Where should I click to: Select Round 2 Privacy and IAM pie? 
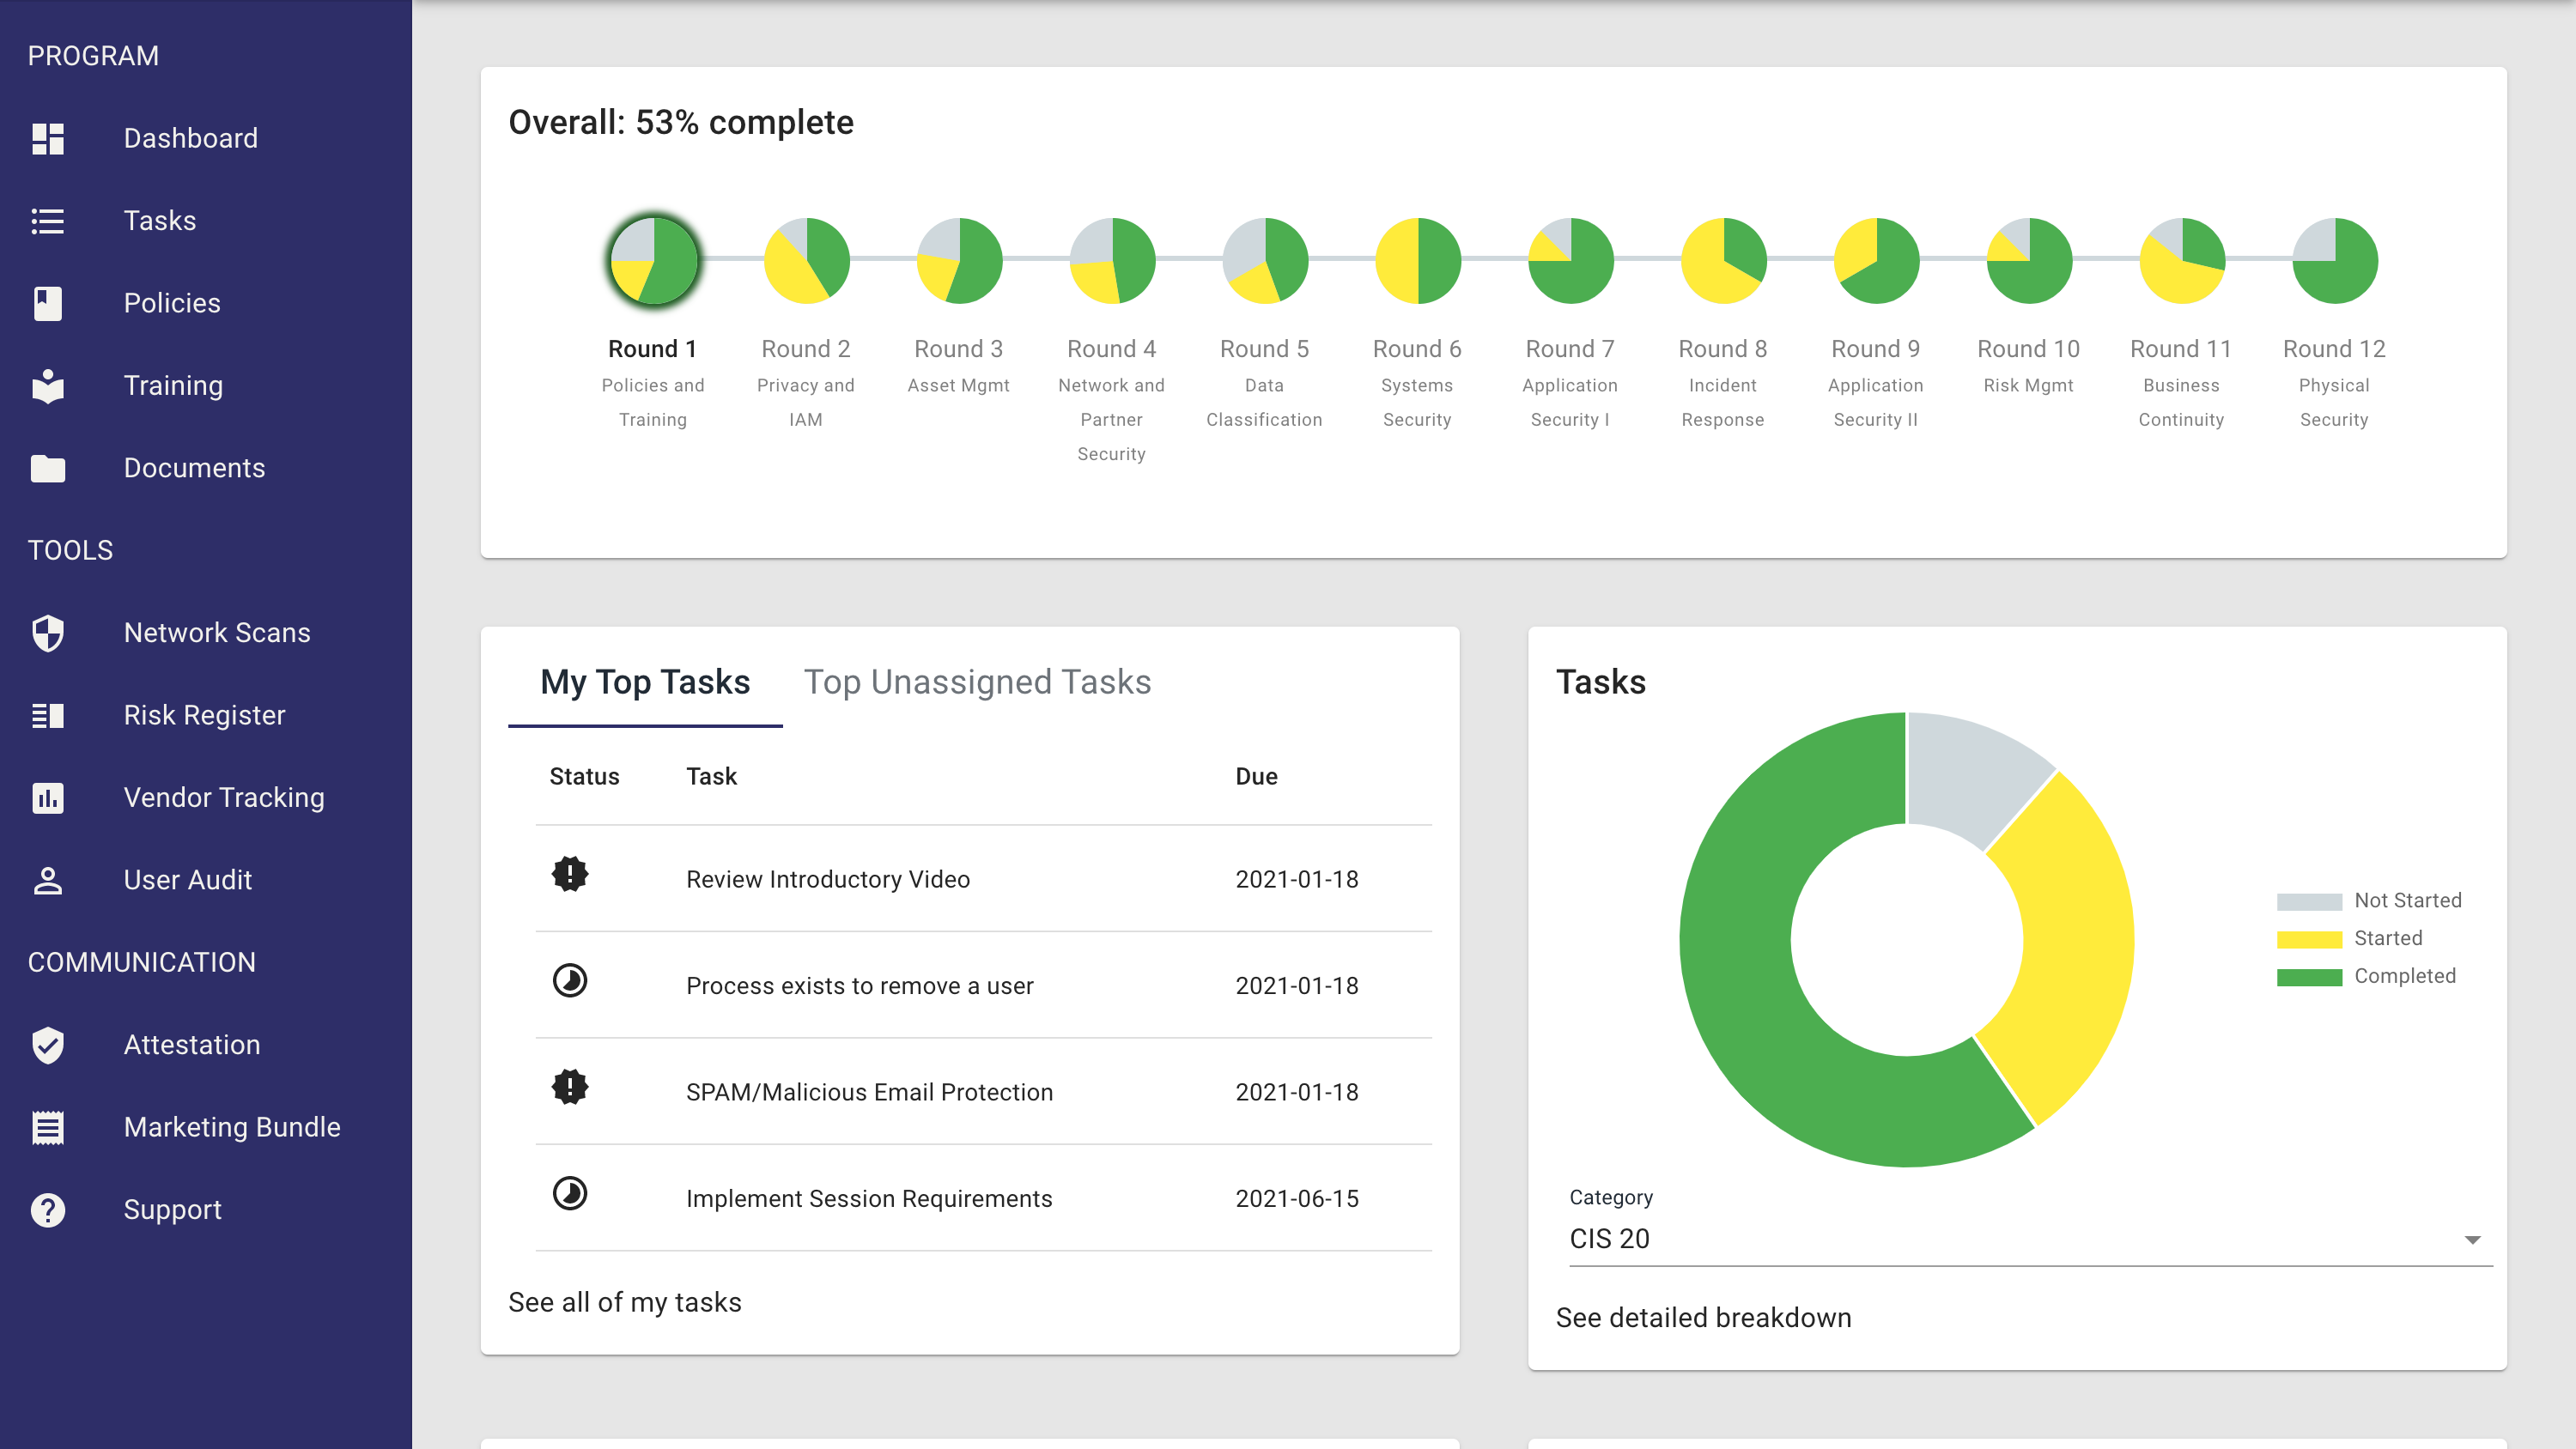click(807, 260)
